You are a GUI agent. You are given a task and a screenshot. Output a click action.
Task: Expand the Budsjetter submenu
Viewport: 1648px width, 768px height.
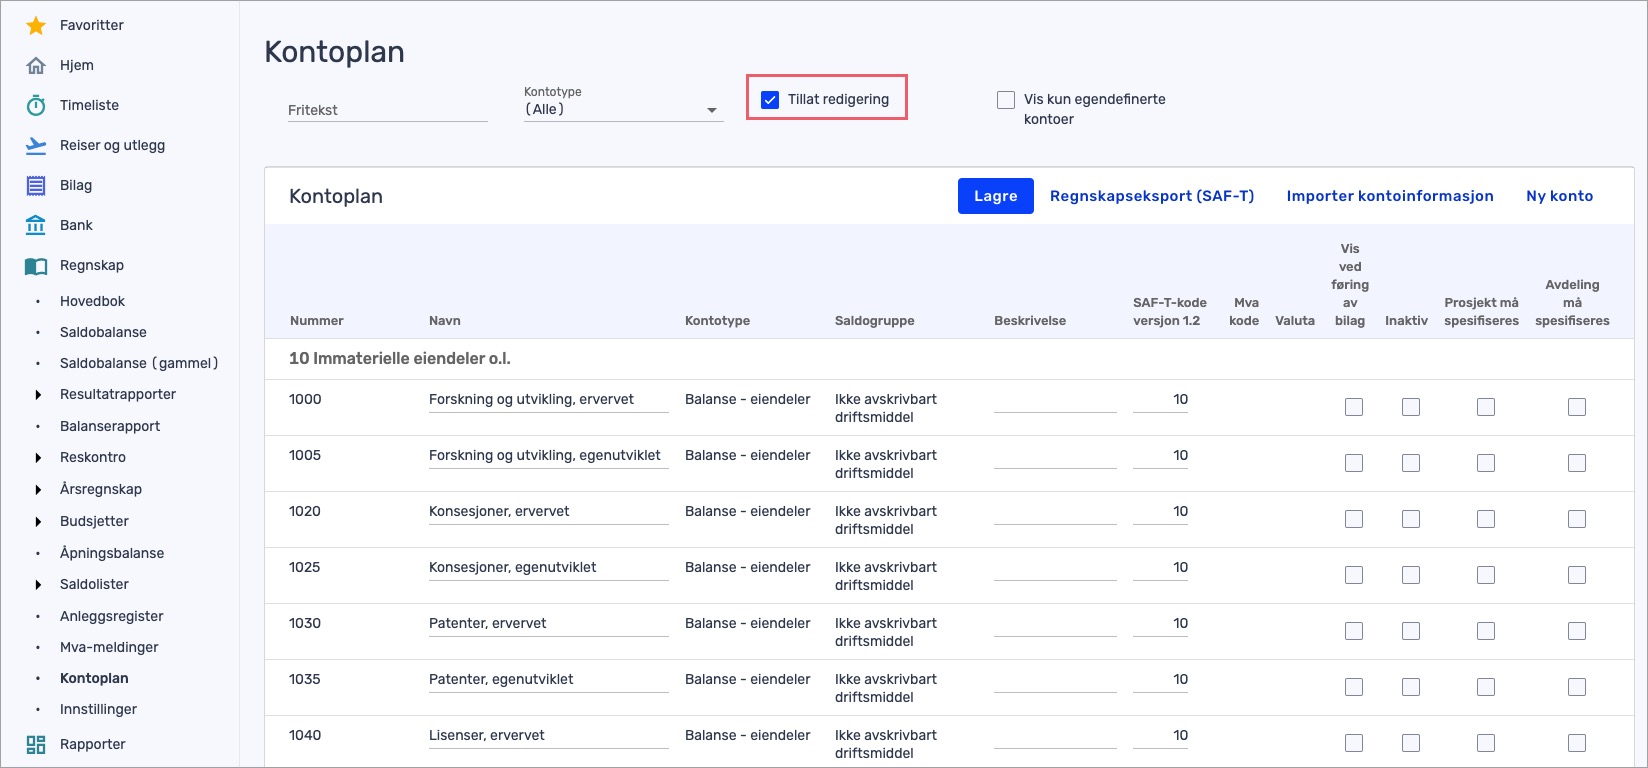38,522
